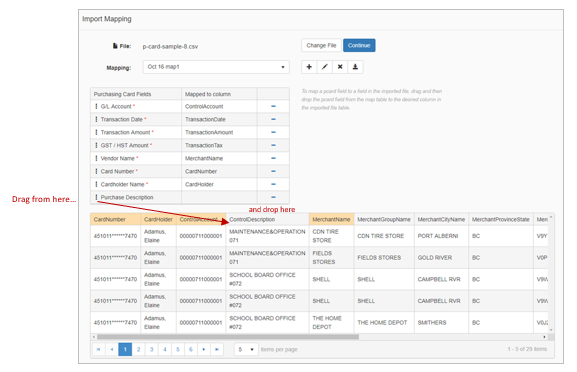Screen dimensions: 577x372
Task: Click the ControlAccount mapped column cell
Action: (x=219, y=106)
